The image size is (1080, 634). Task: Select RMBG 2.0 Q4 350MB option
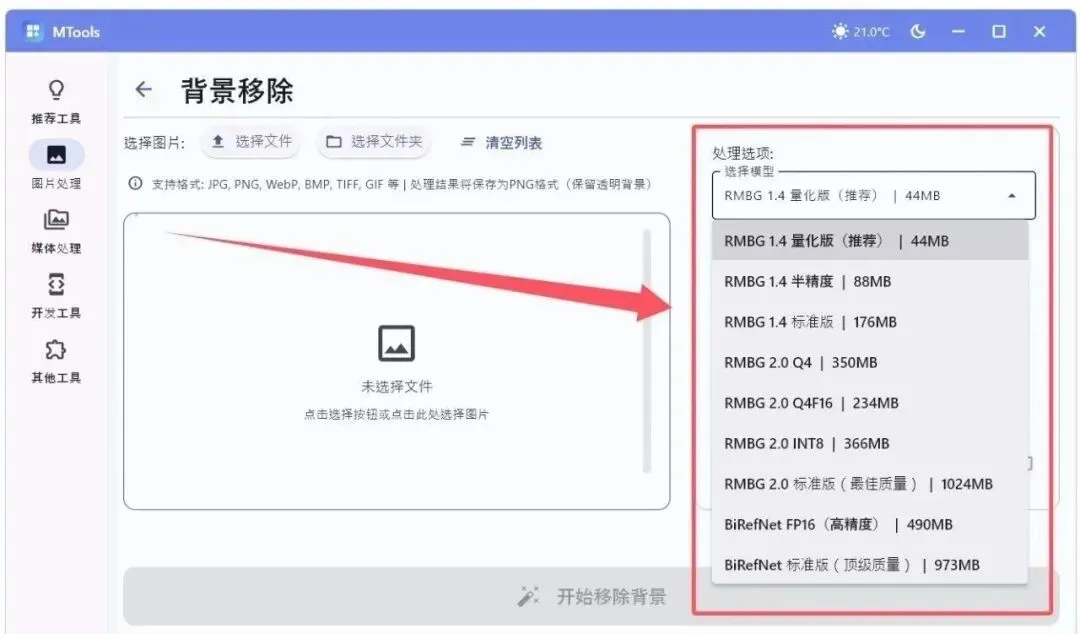tap(870, 362)
